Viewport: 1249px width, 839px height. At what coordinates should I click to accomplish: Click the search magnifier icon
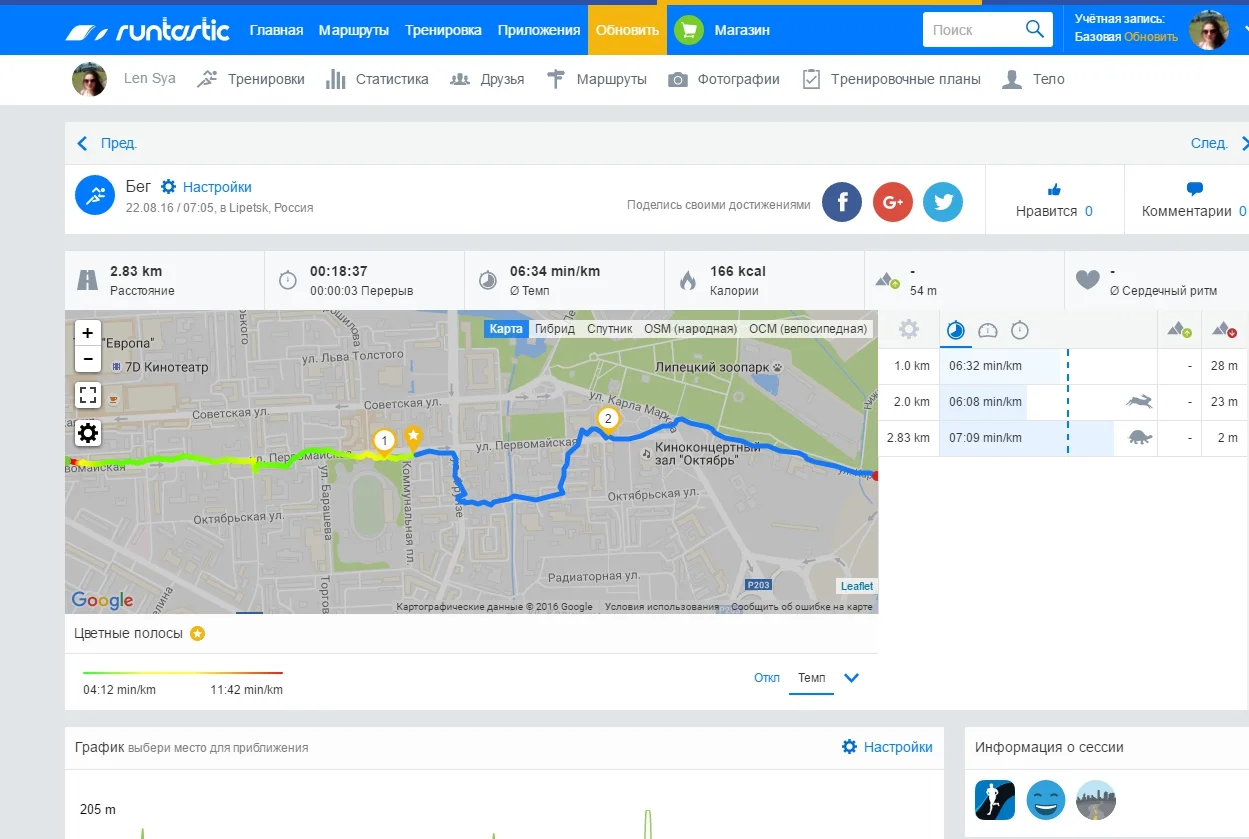click(x=1035, y=29)
